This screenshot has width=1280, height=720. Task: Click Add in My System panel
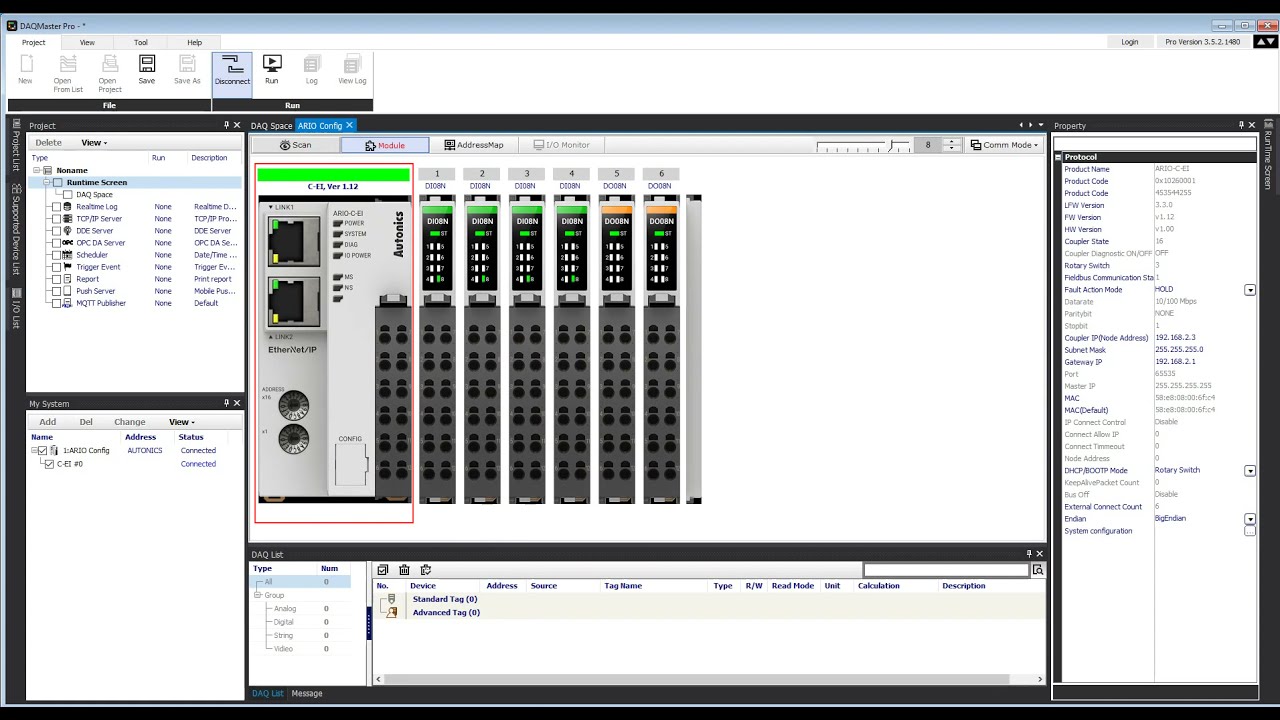point(47,422)
